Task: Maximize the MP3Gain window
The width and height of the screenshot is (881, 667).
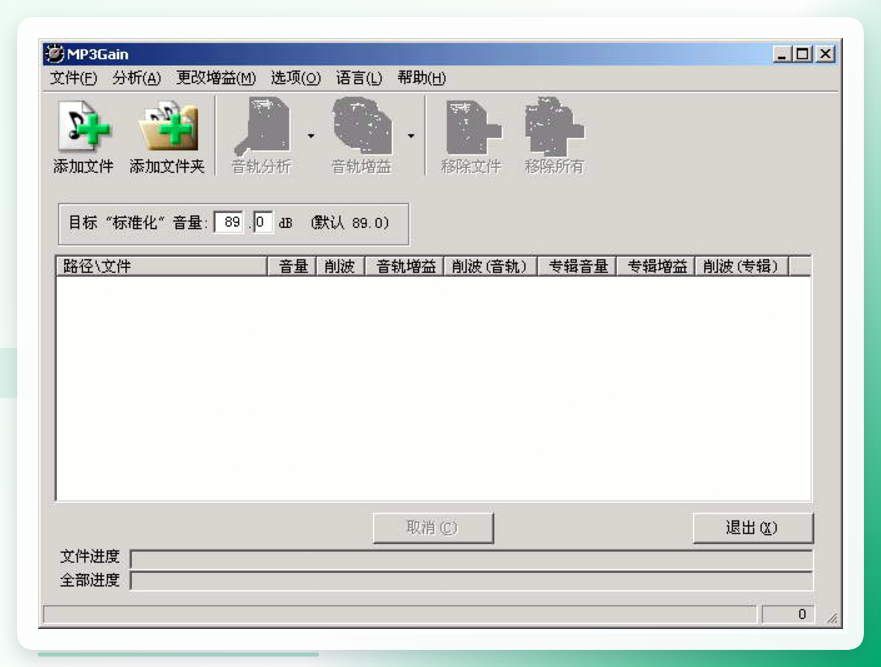Action: tap(802, 54)
